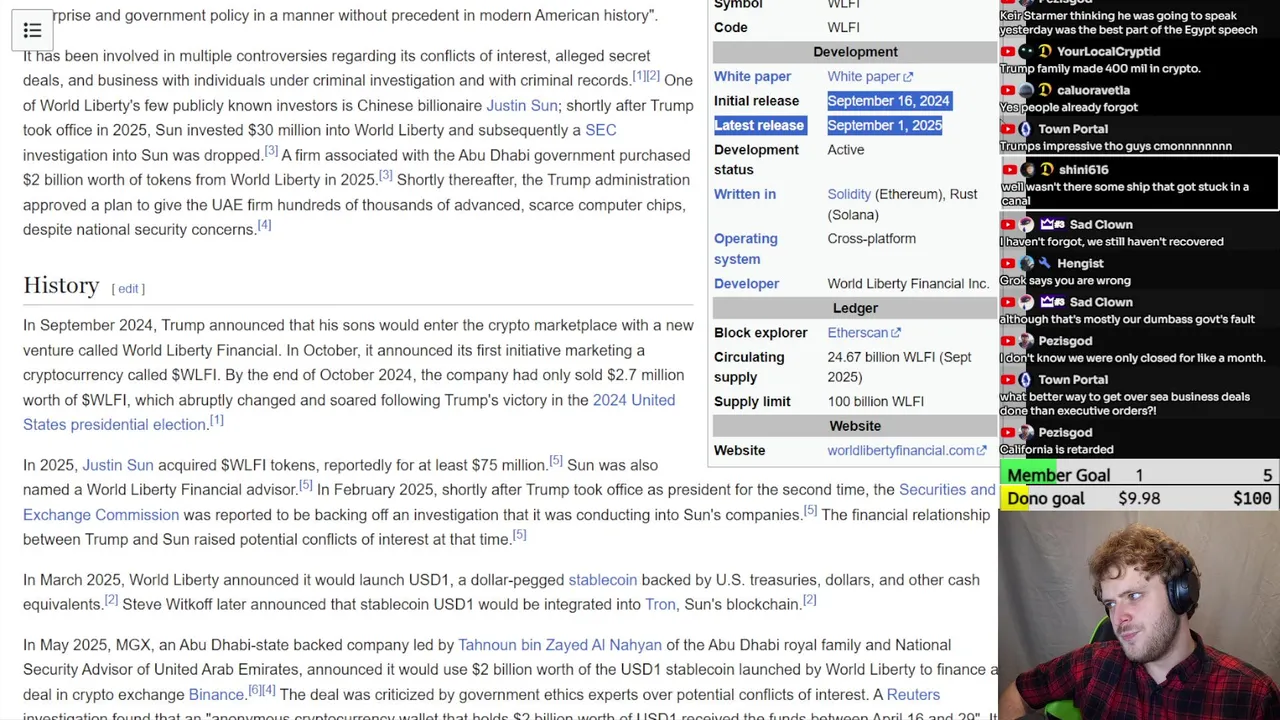Image resolution: width=1280 pixels, height=720 pixels.
Task: Click citation [5] after '$75 million'
Action: pos(556,461)
